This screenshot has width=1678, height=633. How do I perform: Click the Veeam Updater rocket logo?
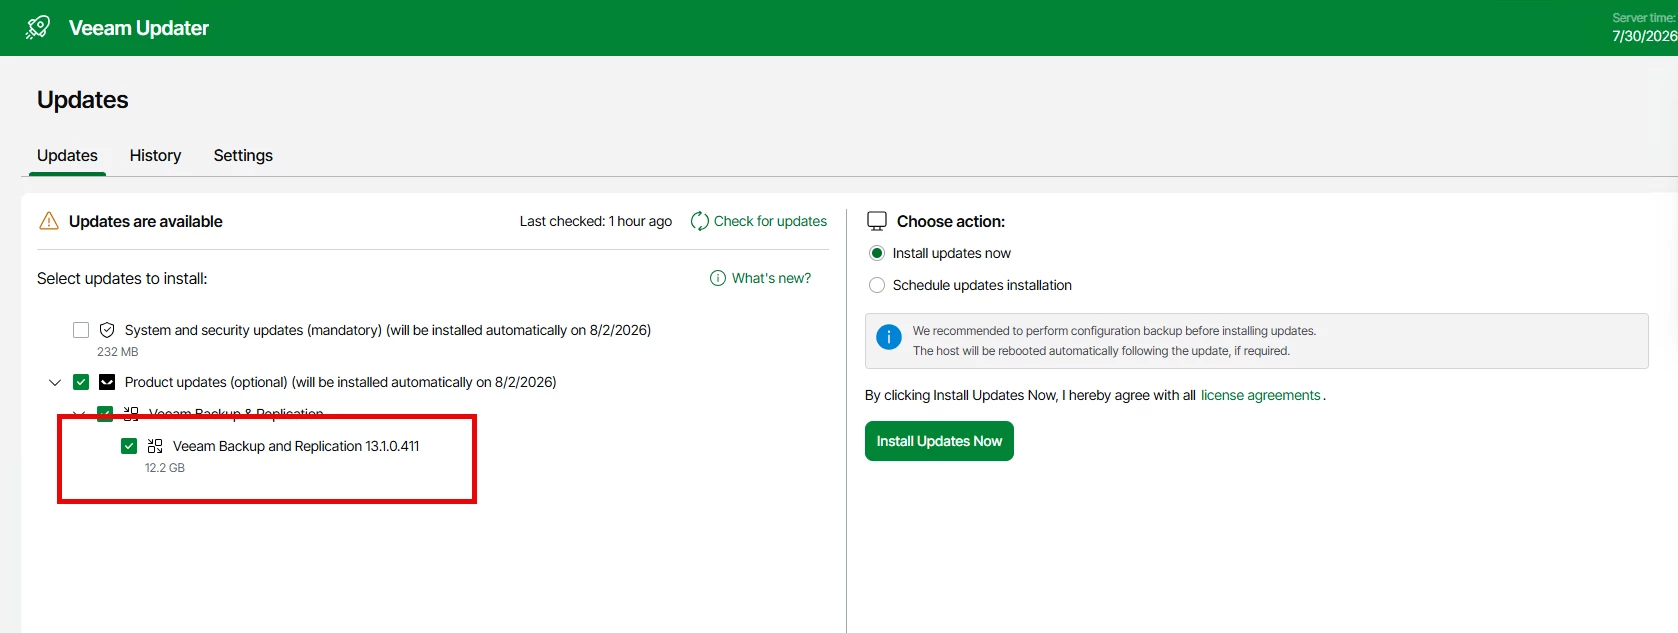point(38,28)
